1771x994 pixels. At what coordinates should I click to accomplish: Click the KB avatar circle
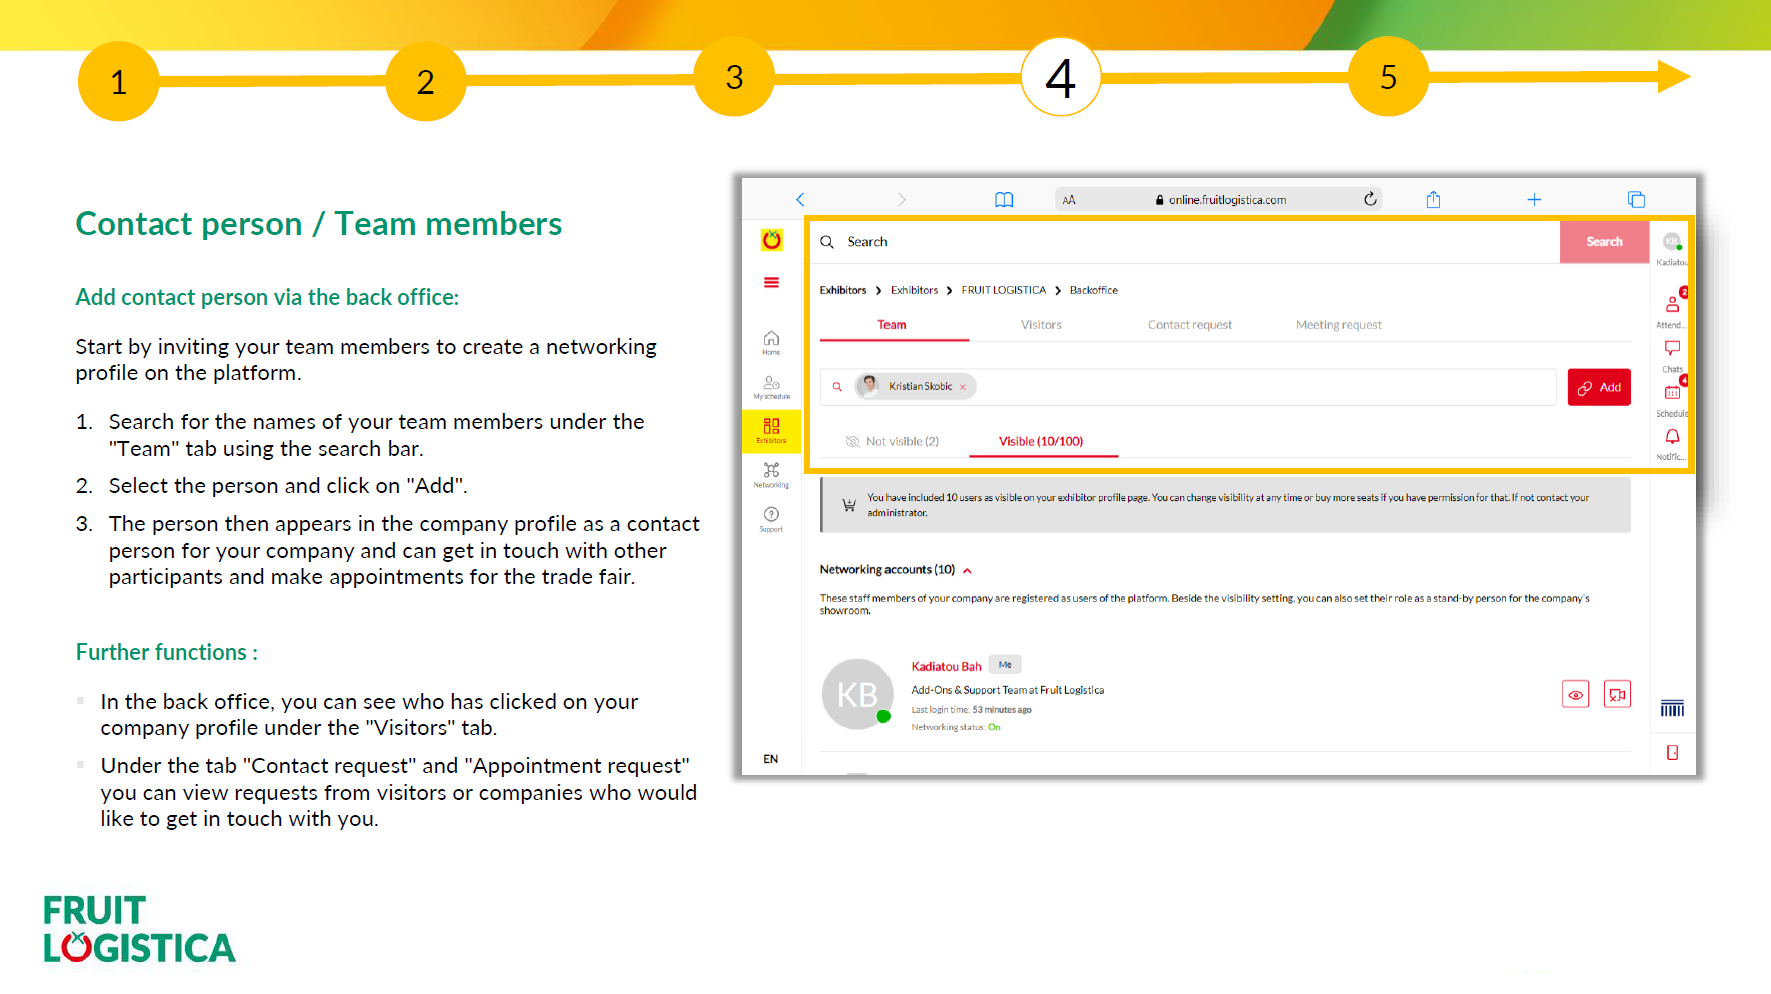[857, 694]
